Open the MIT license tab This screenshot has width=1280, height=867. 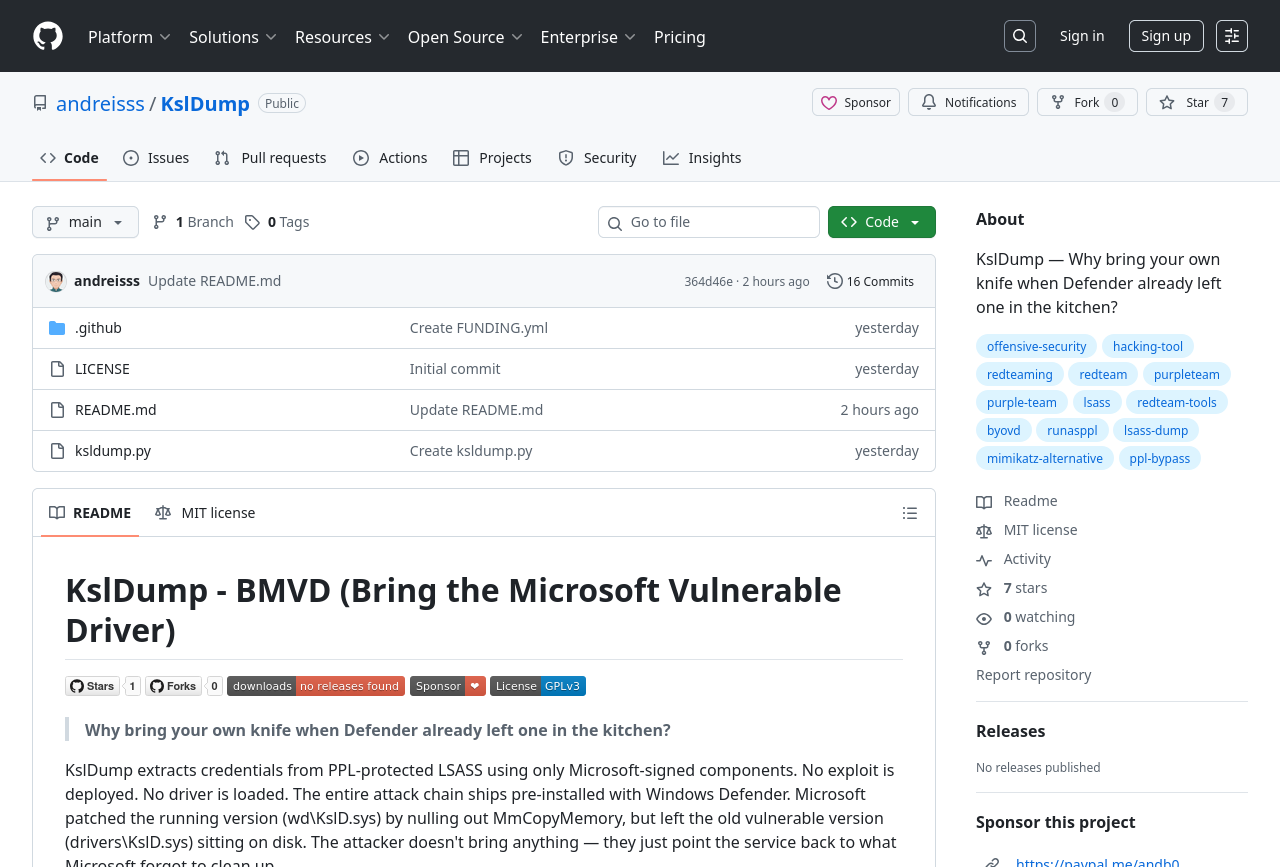[206, 513]
